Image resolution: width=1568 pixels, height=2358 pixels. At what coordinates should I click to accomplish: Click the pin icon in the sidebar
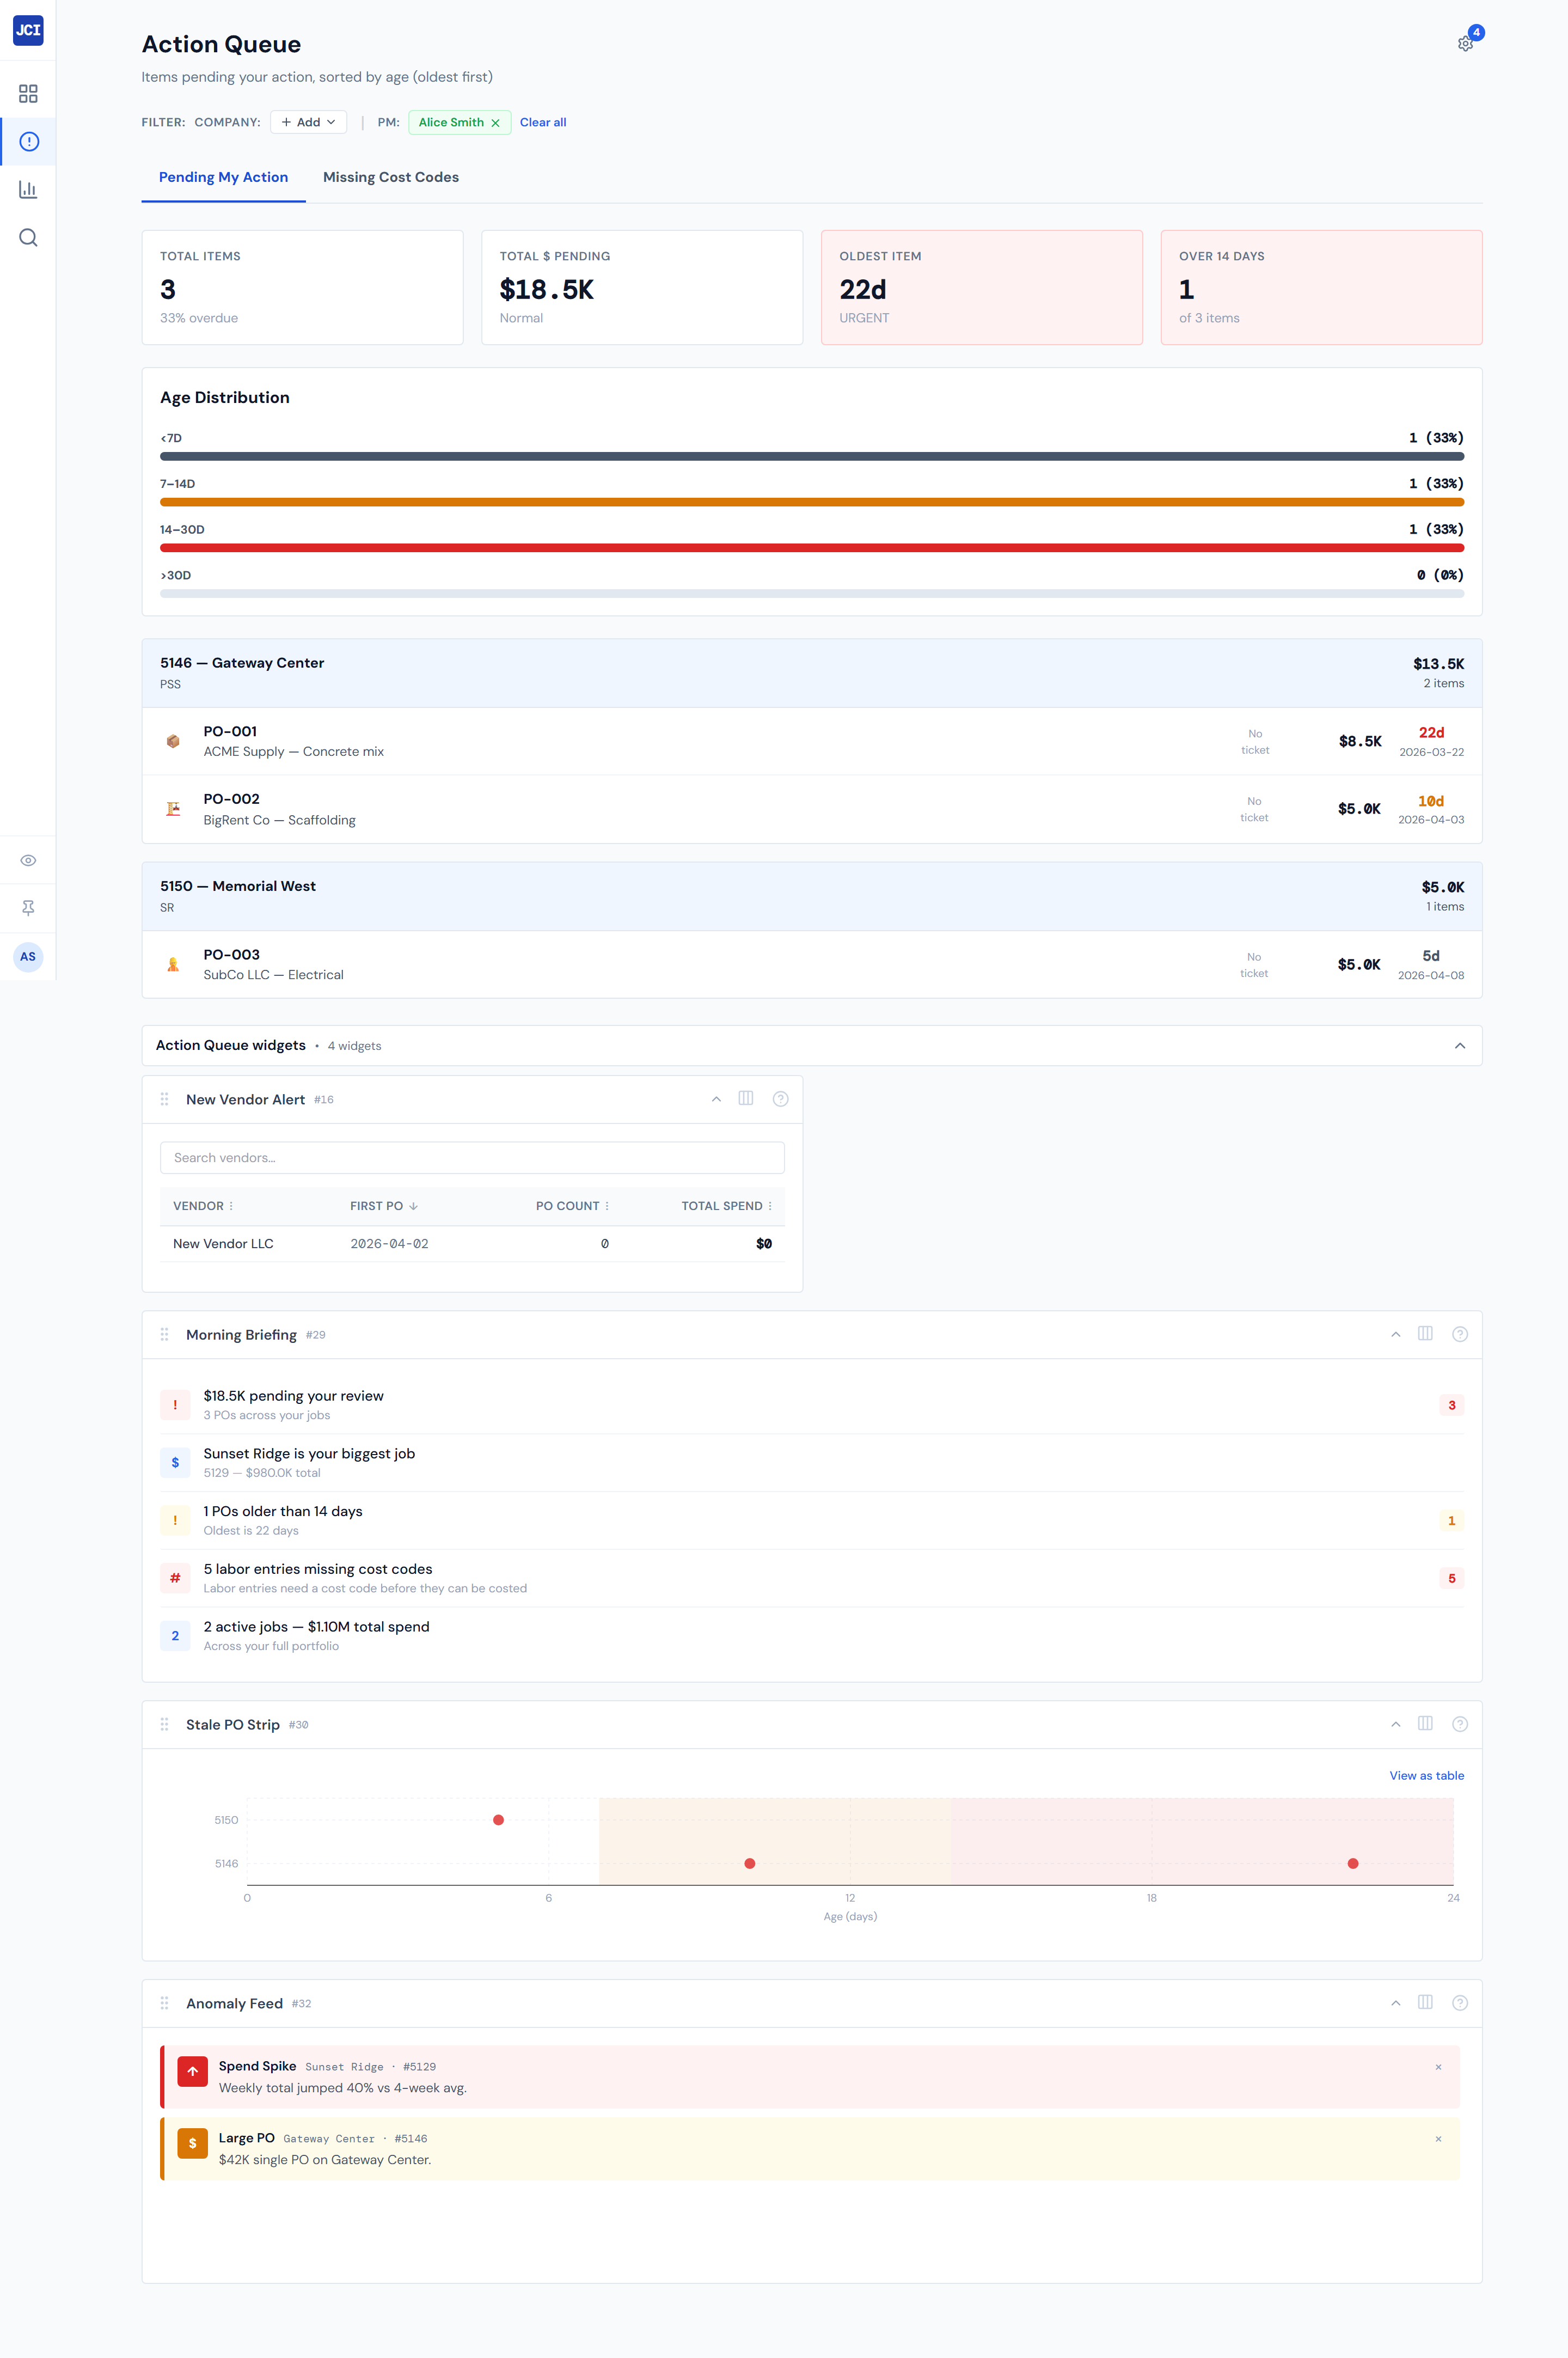28,908
